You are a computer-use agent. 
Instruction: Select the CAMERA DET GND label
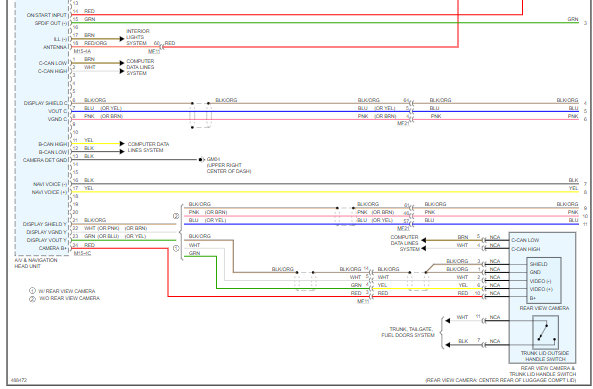(x=45, y=160)
